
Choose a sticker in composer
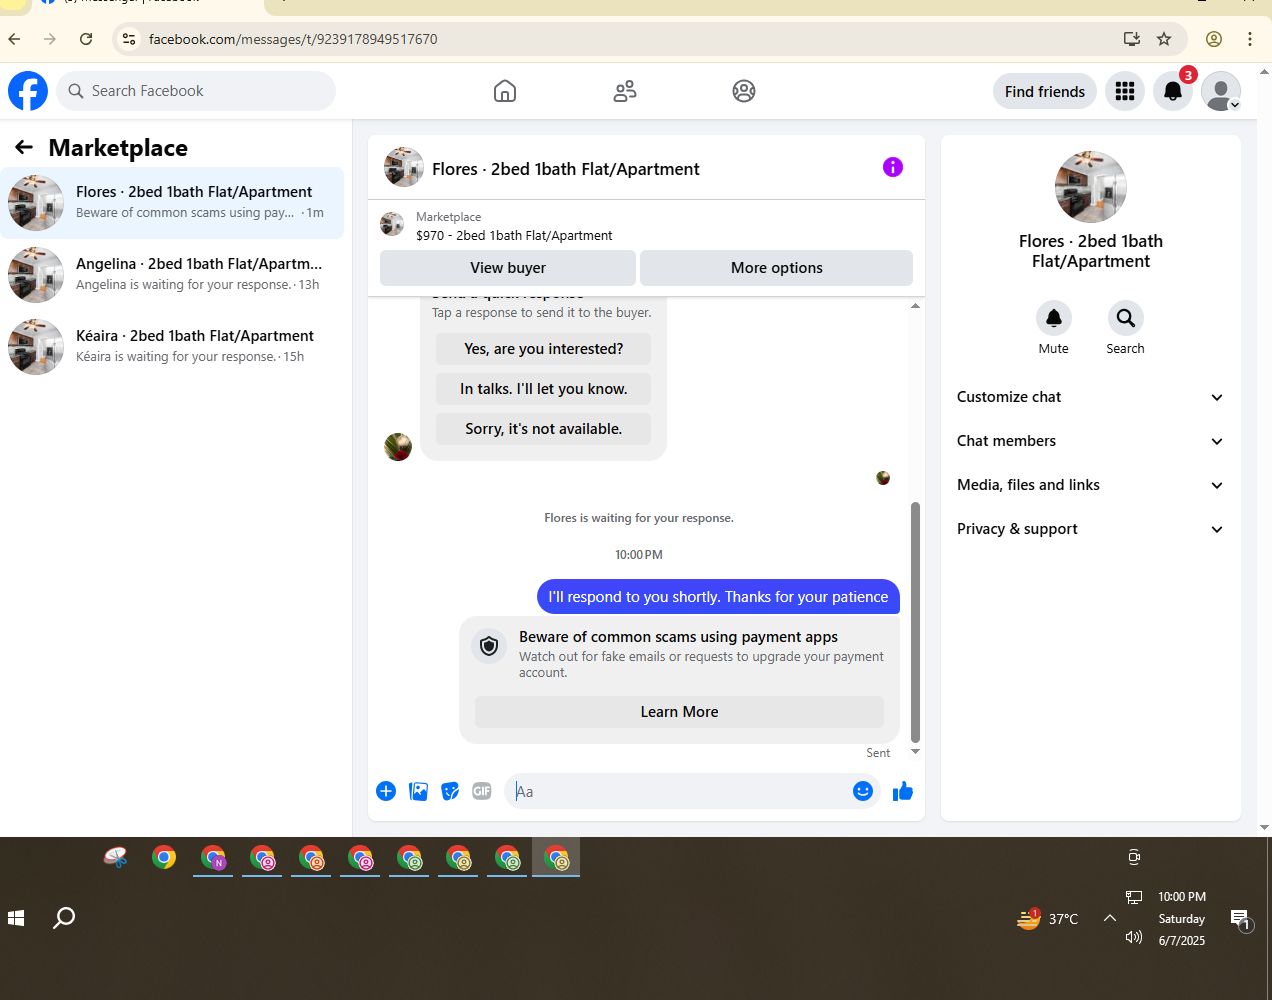(x=450, y=791)
